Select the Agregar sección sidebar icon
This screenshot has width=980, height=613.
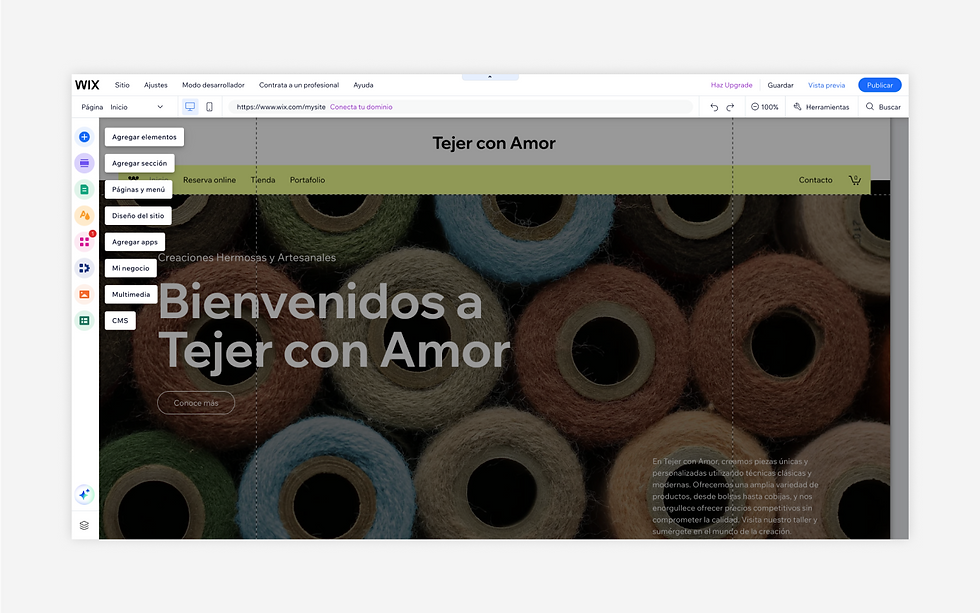point(84,162)
